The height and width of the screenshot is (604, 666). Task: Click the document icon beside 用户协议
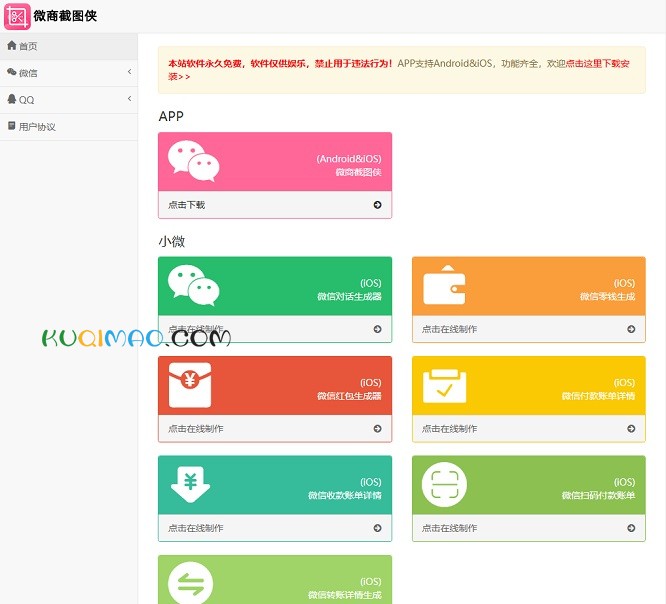[x=12, y=126]
